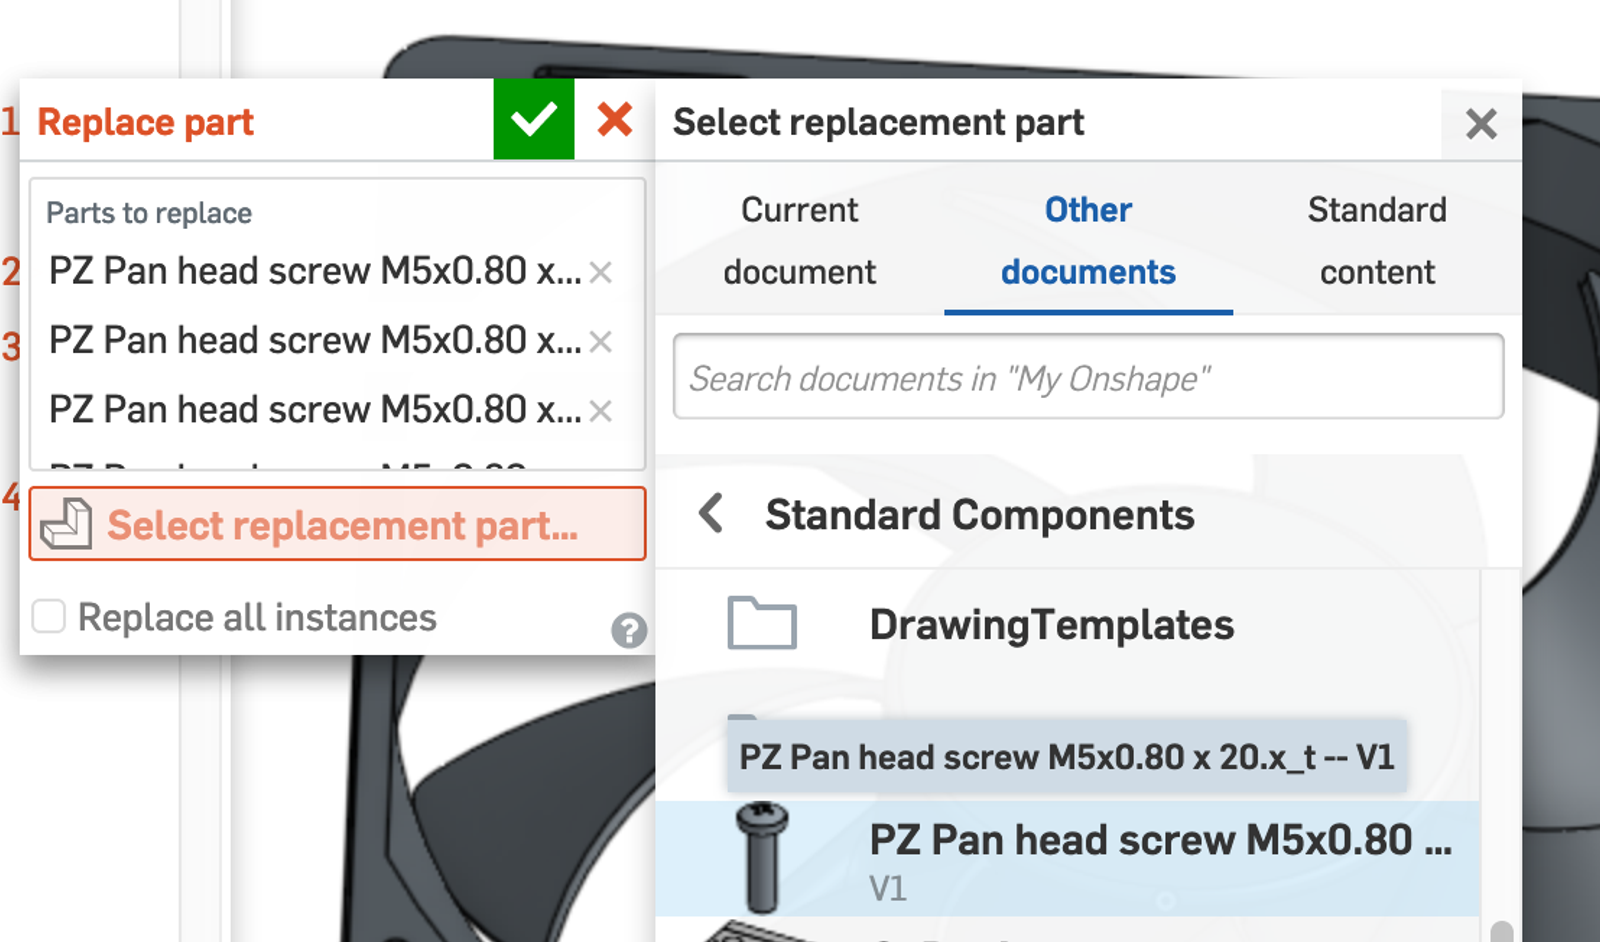1600x942 pixels.
Task: Switch to Other documents tab
Action: pyautogui.click(x=1088, y=240)
